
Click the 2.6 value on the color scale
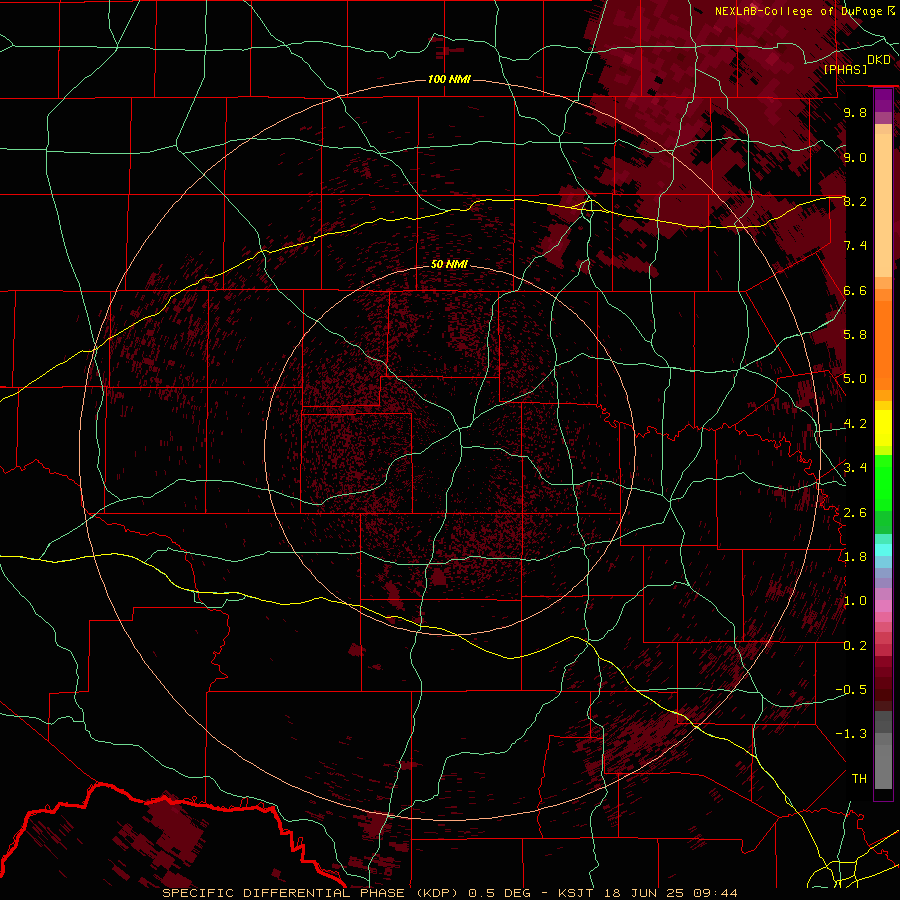click(855, 512)
